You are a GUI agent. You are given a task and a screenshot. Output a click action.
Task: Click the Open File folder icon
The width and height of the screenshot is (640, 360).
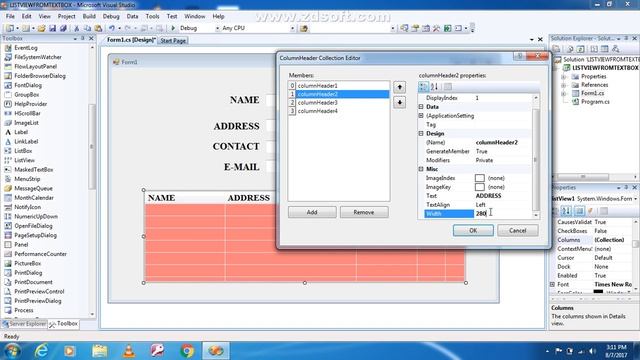(x=41, y=28)
